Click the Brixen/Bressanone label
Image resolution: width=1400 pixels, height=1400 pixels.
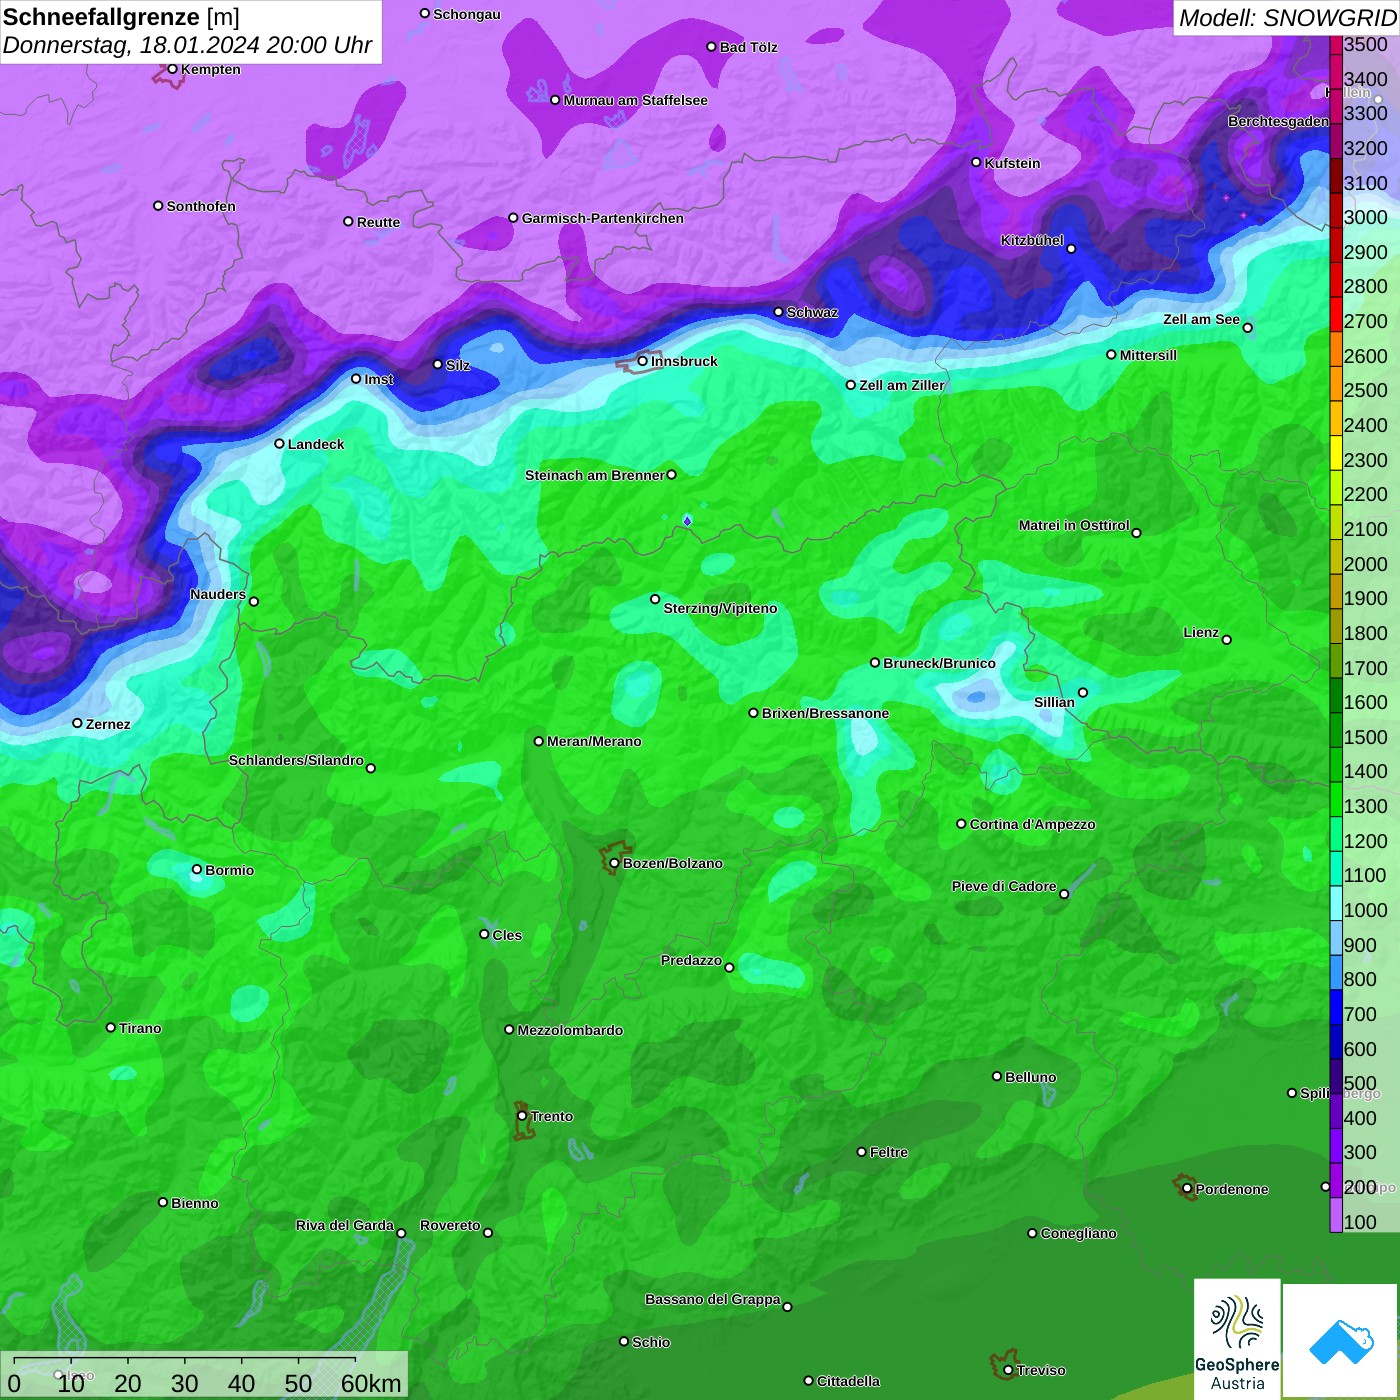(x=825, y=713)
